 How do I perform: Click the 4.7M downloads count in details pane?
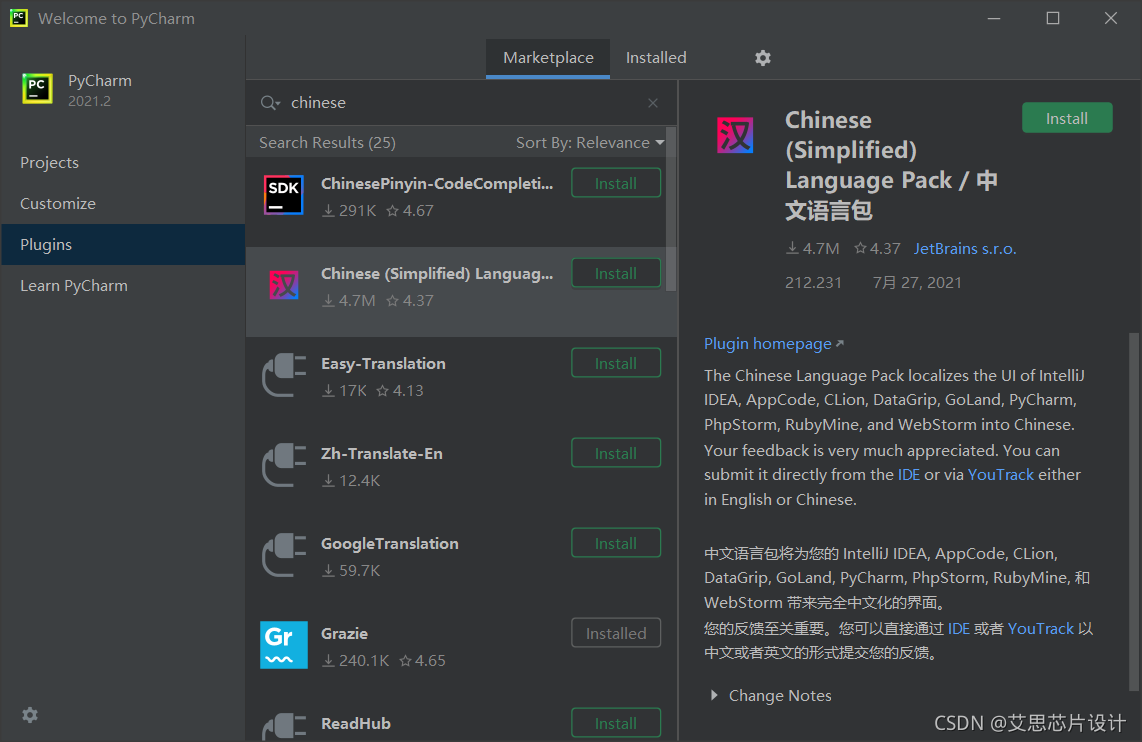[813, 248]
